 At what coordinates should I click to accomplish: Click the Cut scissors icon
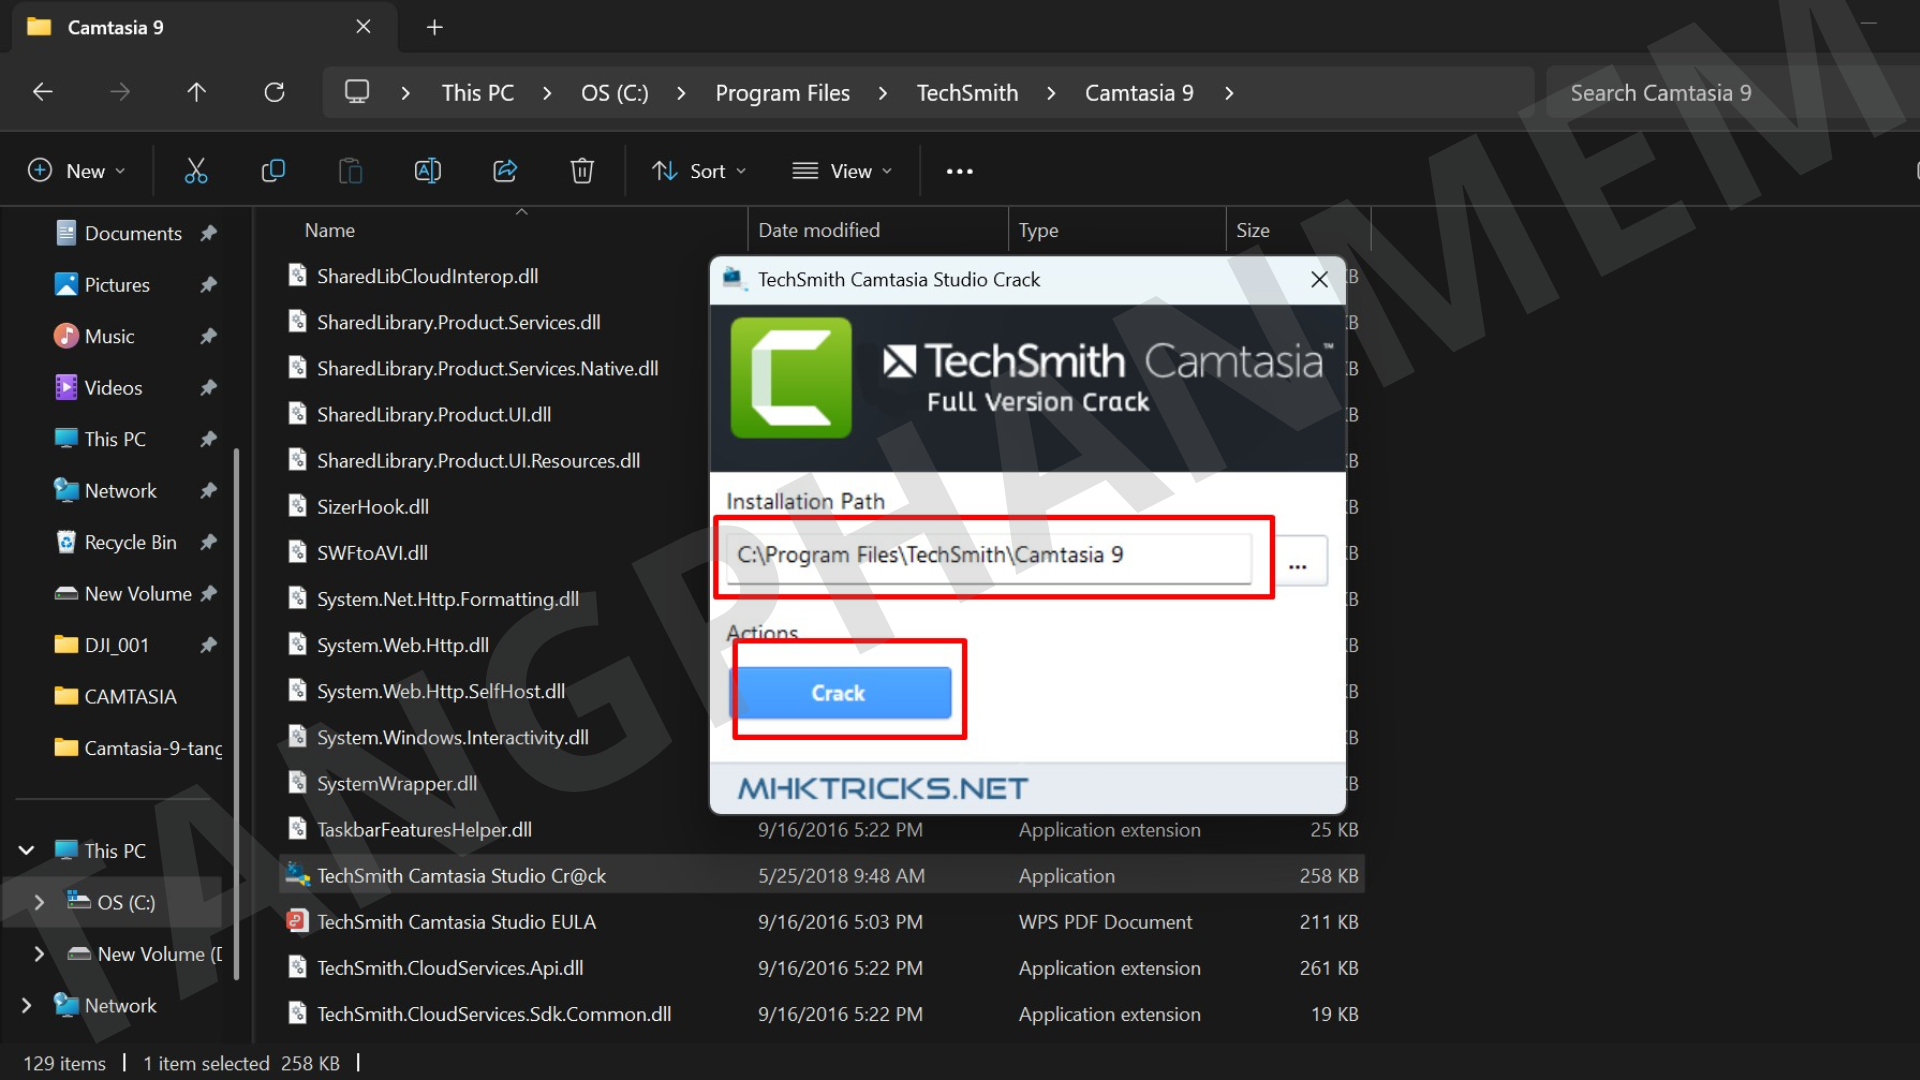[196, 171]
